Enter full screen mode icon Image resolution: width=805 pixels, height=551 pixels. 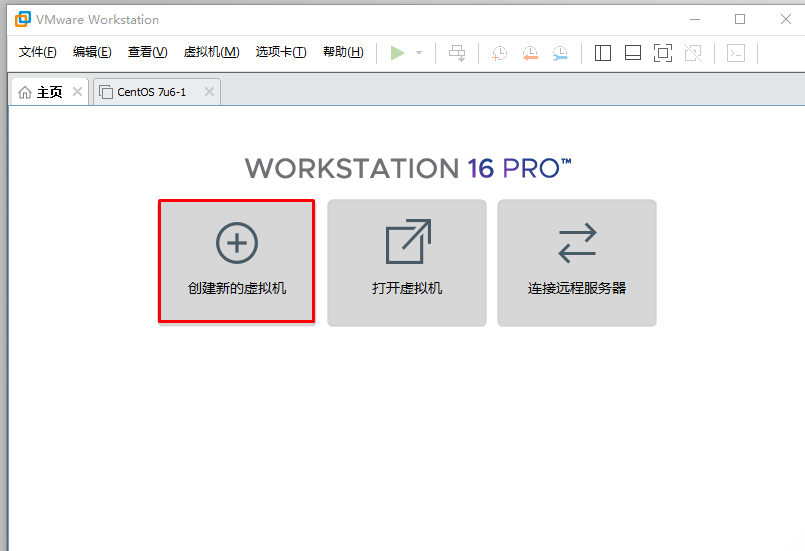[663, 53]
